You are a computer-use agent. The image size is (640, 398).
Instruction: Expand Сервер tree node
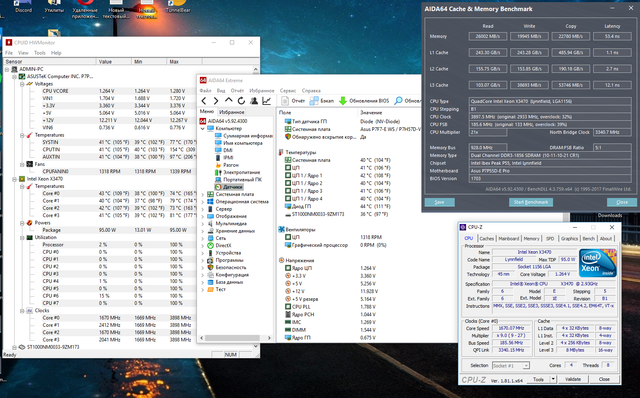click(202, 209)
